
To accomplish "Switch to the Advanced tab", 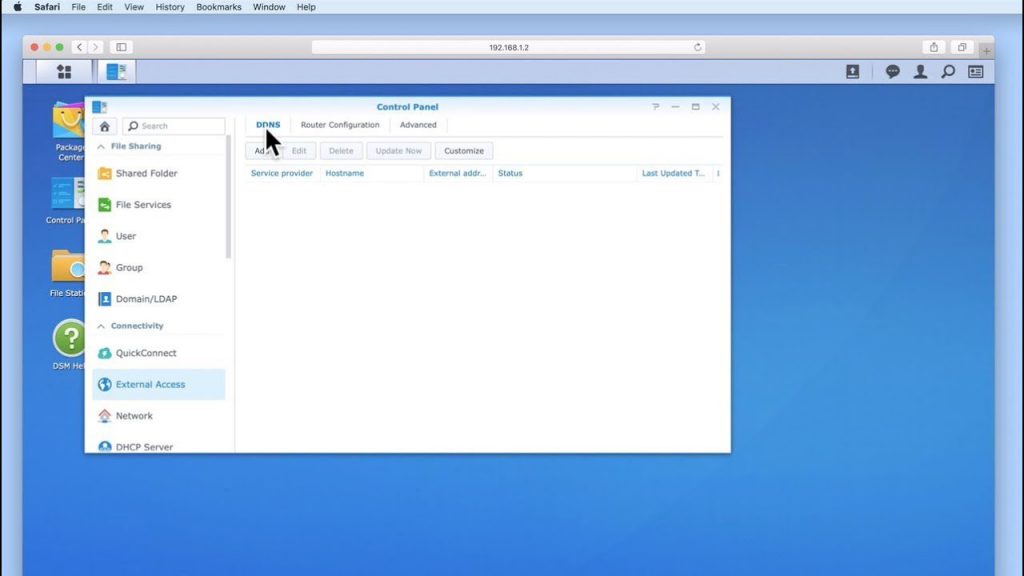I will (418, 125).
